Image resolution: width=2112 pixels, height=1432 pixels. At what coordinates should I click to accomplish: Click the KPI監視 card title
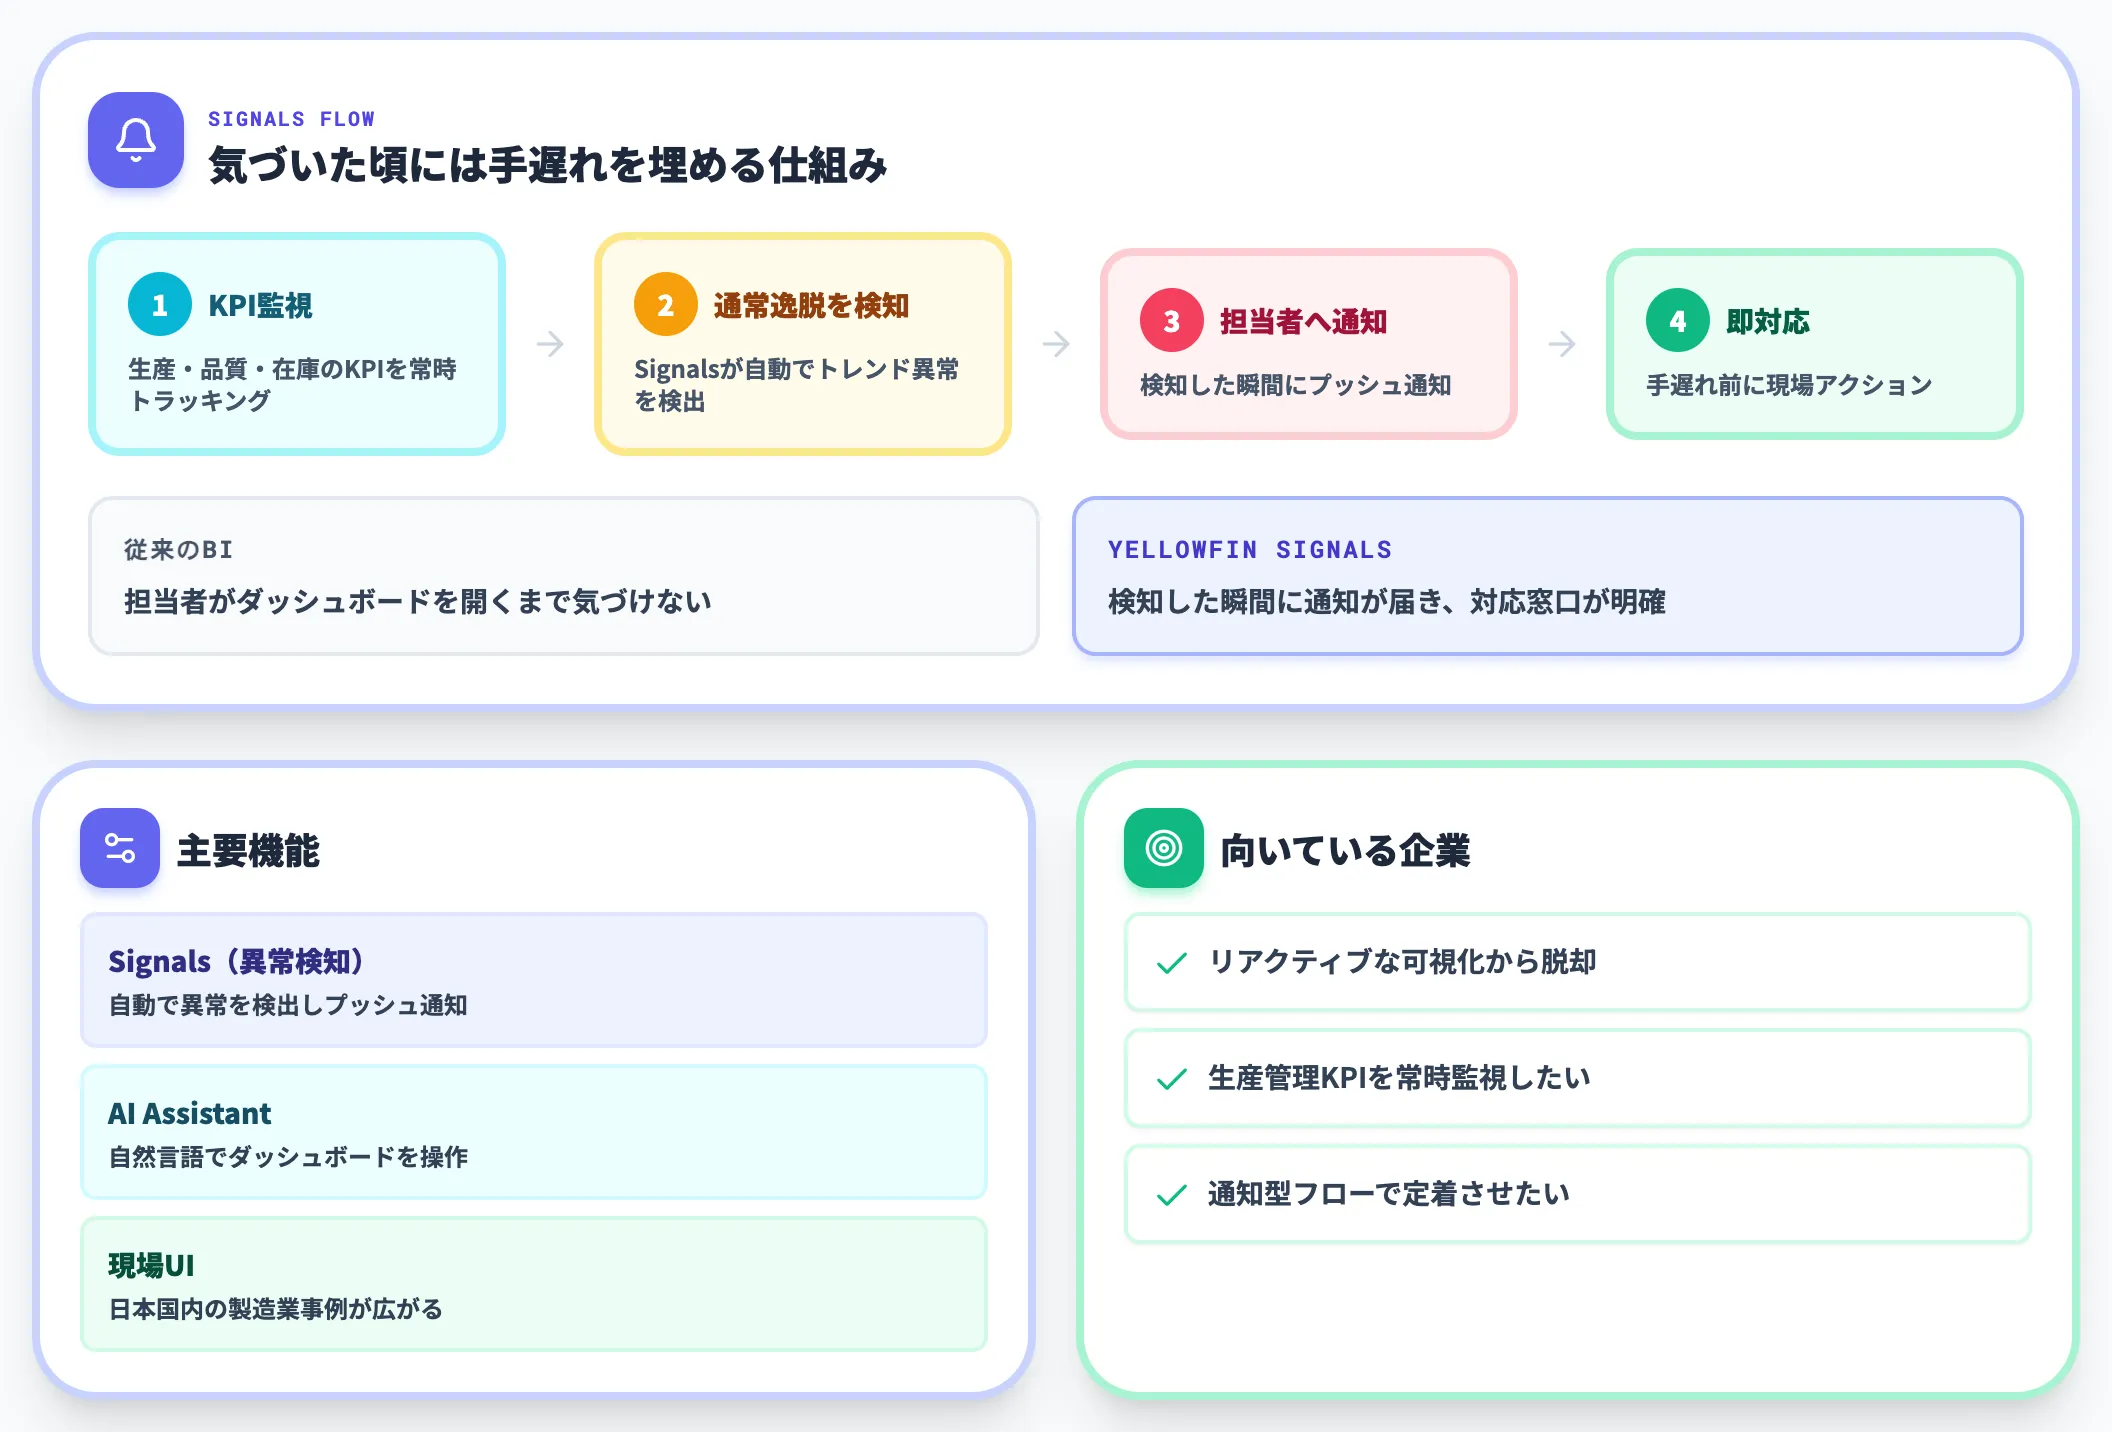coord(260,305)
